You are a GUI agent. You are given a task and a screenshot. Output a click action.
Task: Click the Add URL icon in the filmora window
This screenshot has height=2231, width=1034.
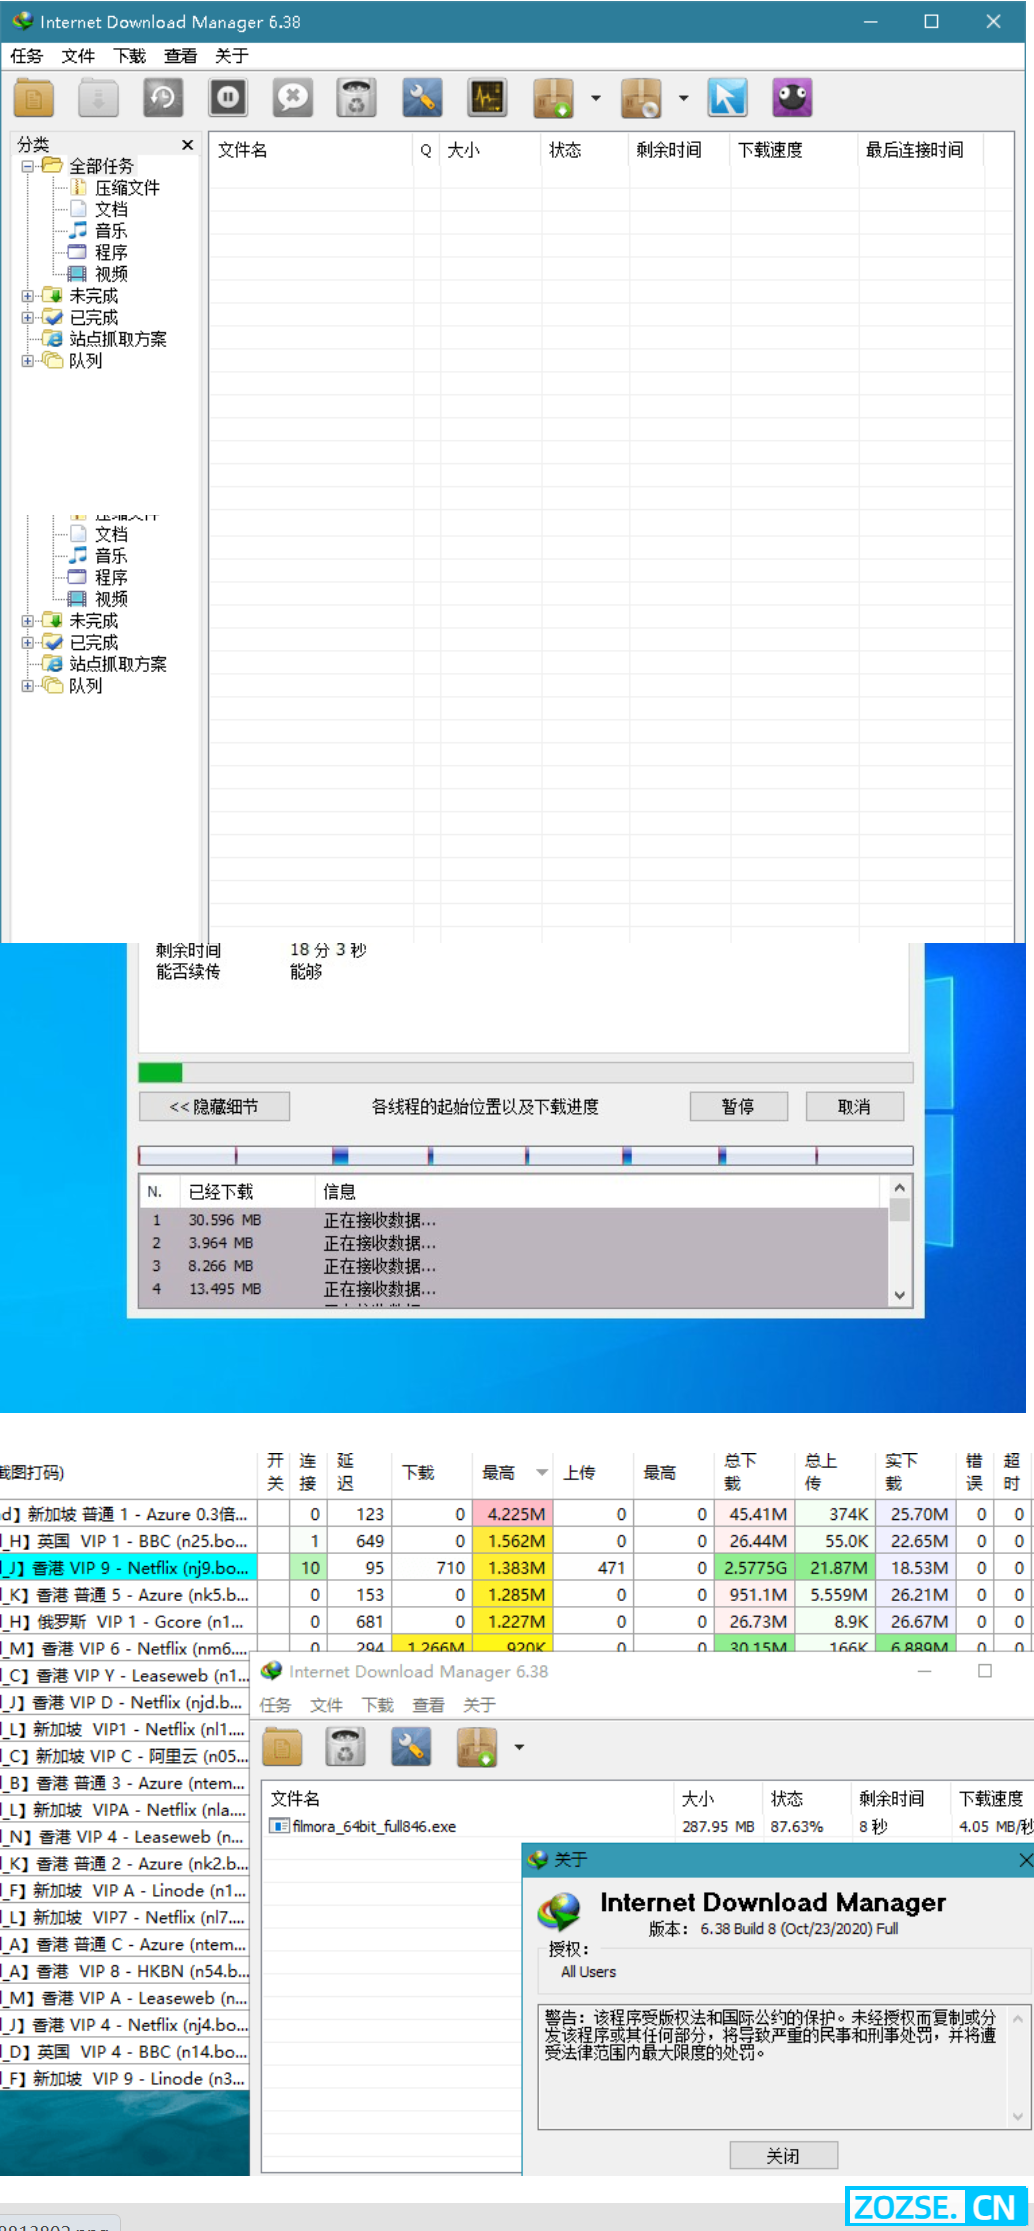click(x=282, y=1747)
